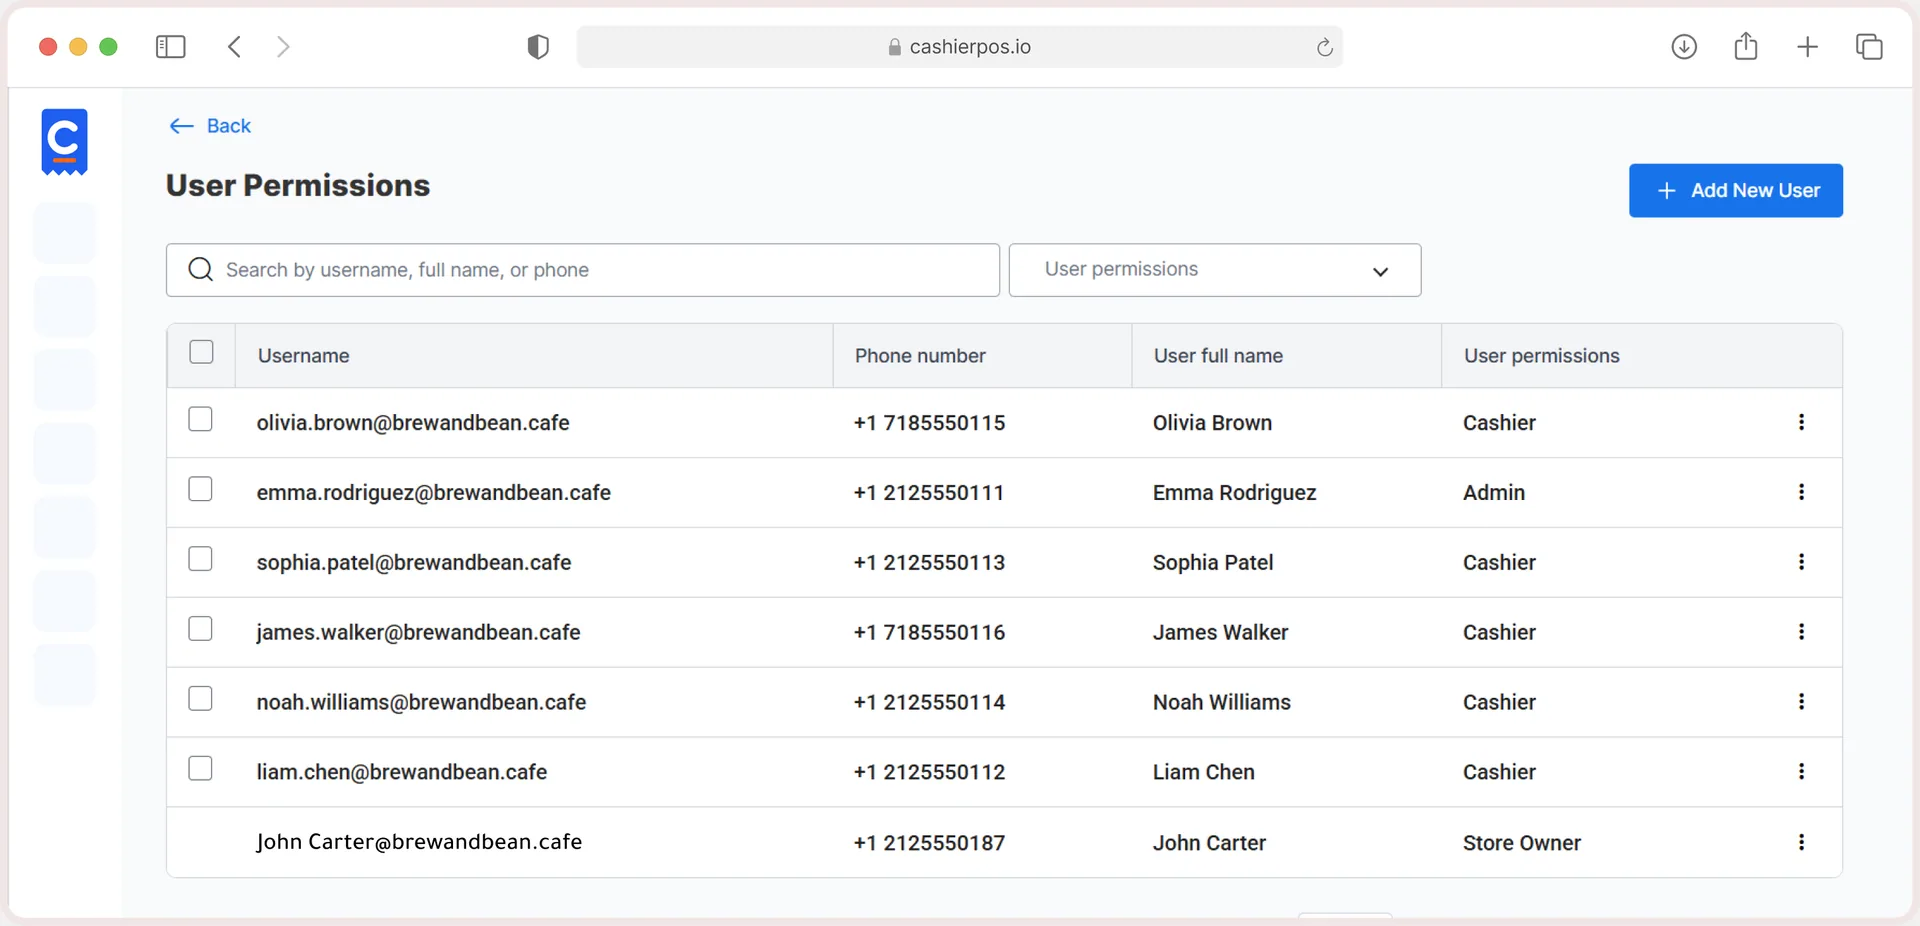Check the james.walker row checkbox
This screenshot has height=926, width=1920.
[x=200, y=628]
